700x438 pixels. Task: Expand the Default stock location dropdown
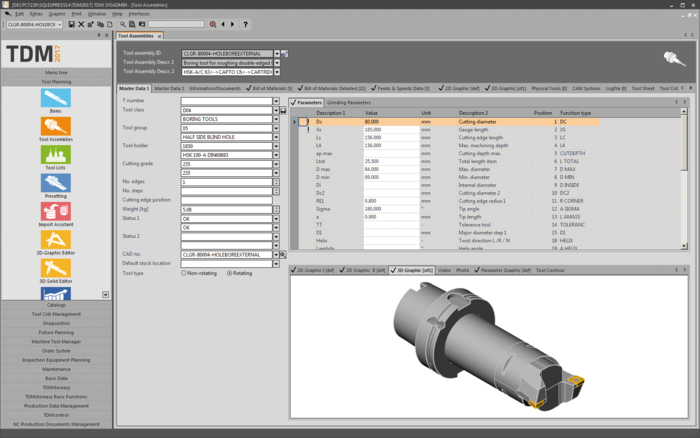coord(276,264)
